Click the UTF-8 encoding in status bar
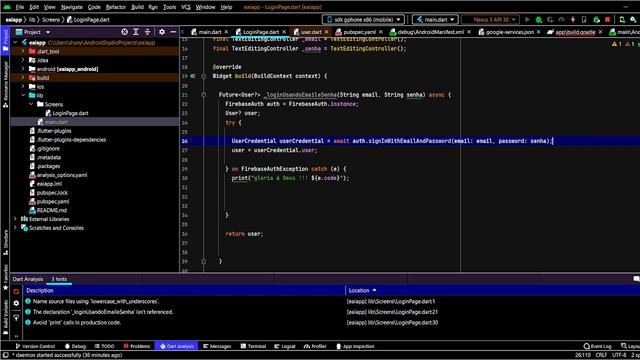Screen dimensions: 640x360 [619, 355]
